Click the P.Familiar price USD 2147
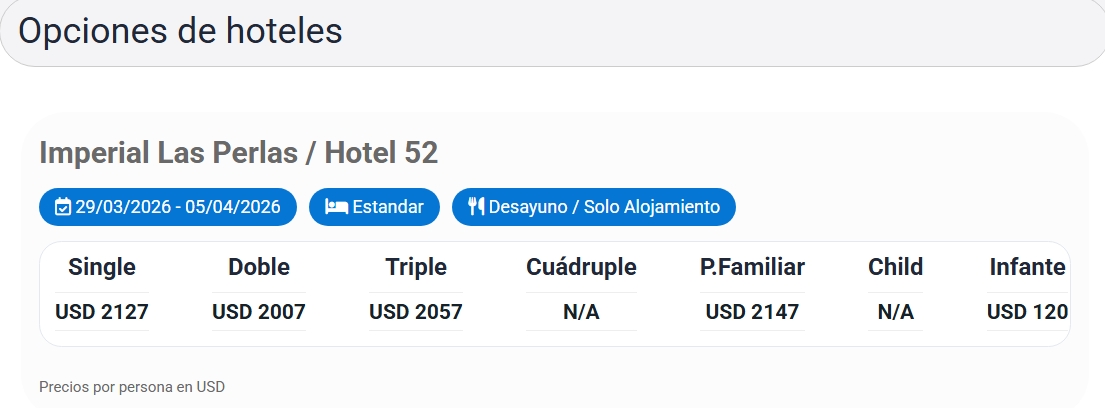This screenshot has width=1105, height=408. (x=752, y=312)
